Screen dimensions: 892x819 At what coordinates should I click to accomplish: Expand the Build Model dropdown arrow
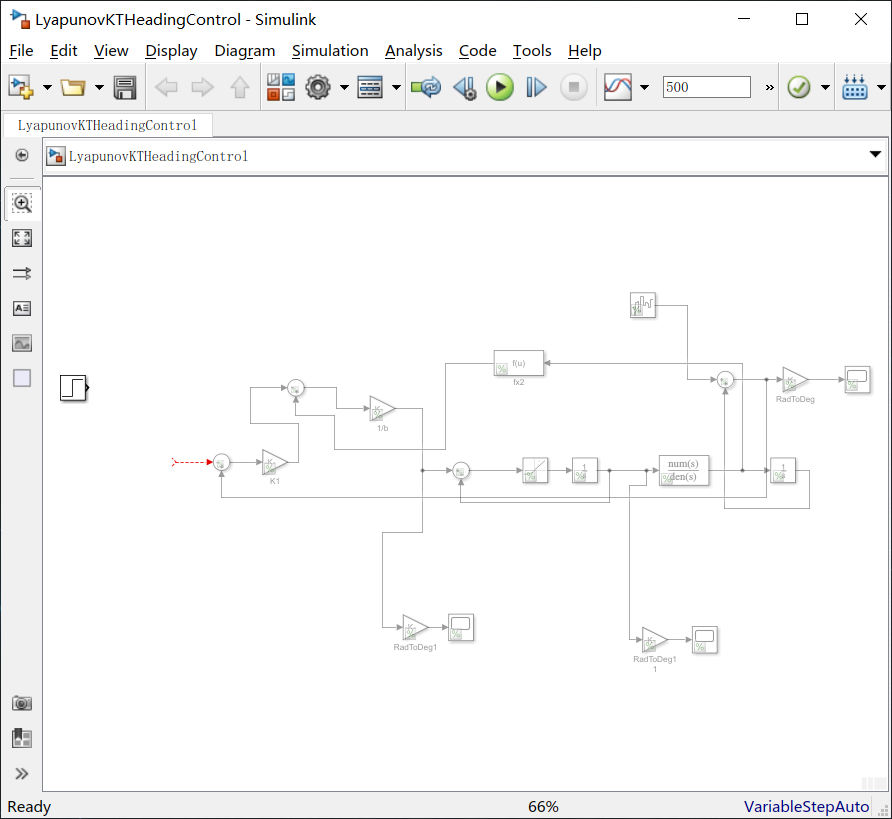coord(881,88)
